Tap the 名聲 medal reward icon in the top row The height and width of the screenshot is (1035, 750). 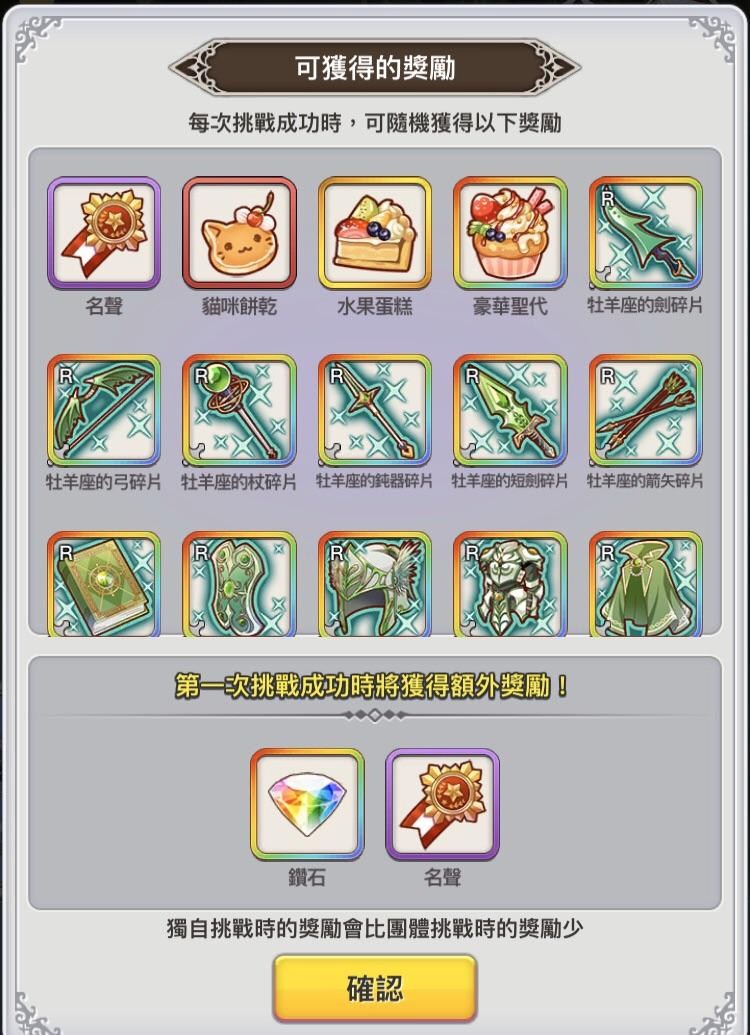(104, 233)
